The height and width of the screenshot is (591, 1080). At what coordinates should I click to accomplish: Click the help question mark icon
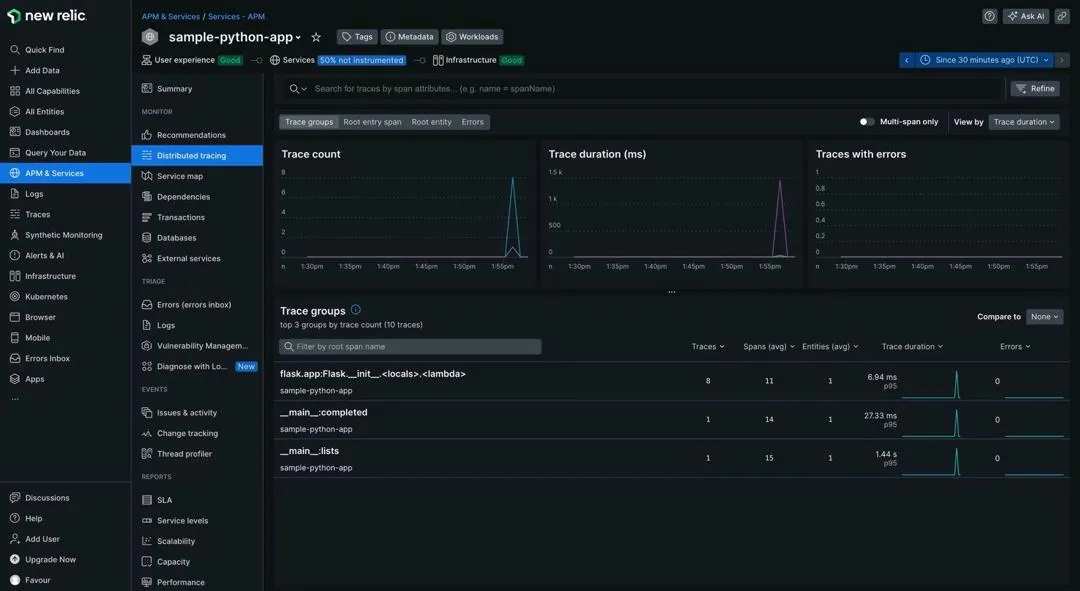pyautogui.click(x=990, y=16)
